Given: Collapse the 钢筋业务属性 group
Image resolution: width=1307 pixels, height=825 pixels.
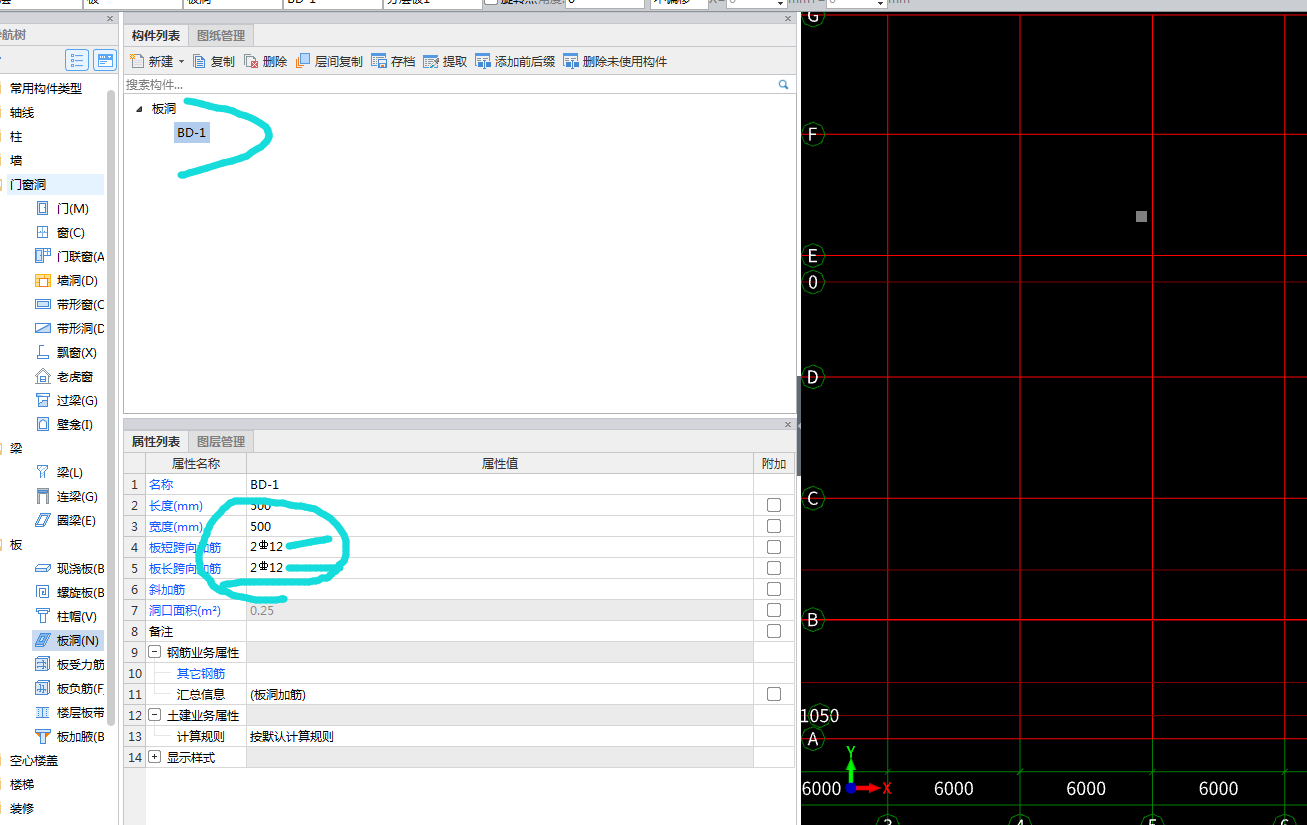Looking at the screenshot, I should coord(155,652).
